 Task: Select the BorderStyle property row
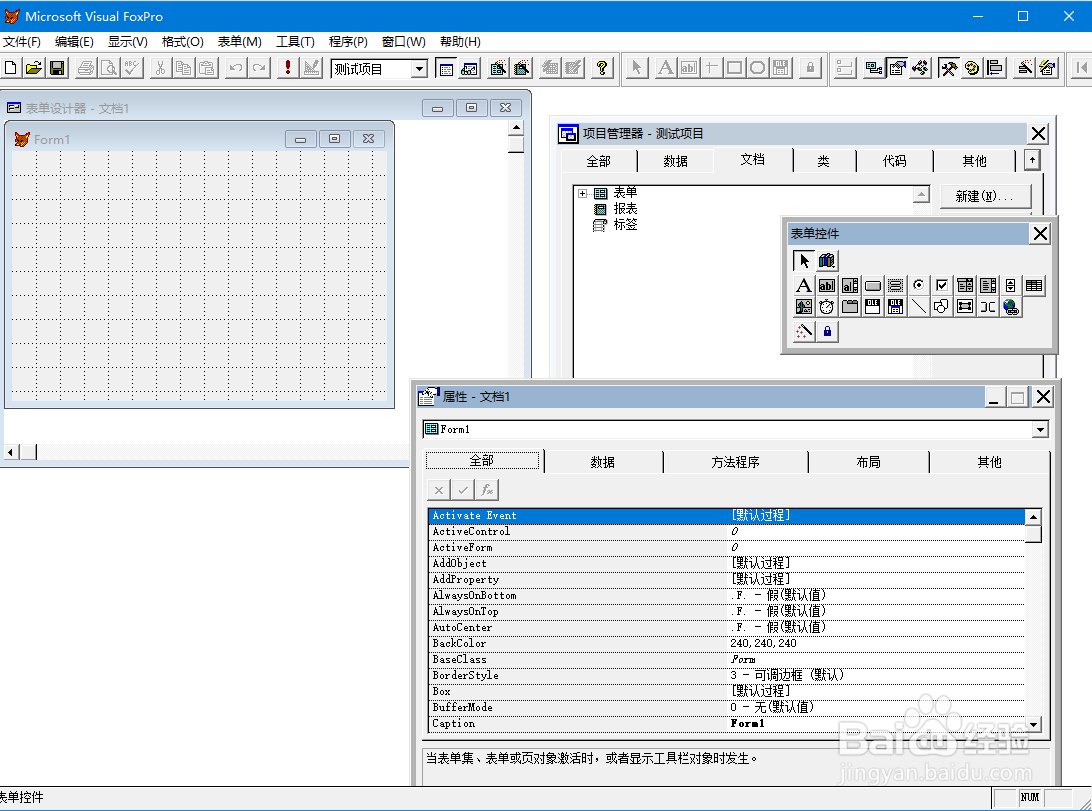pos(726,675)
